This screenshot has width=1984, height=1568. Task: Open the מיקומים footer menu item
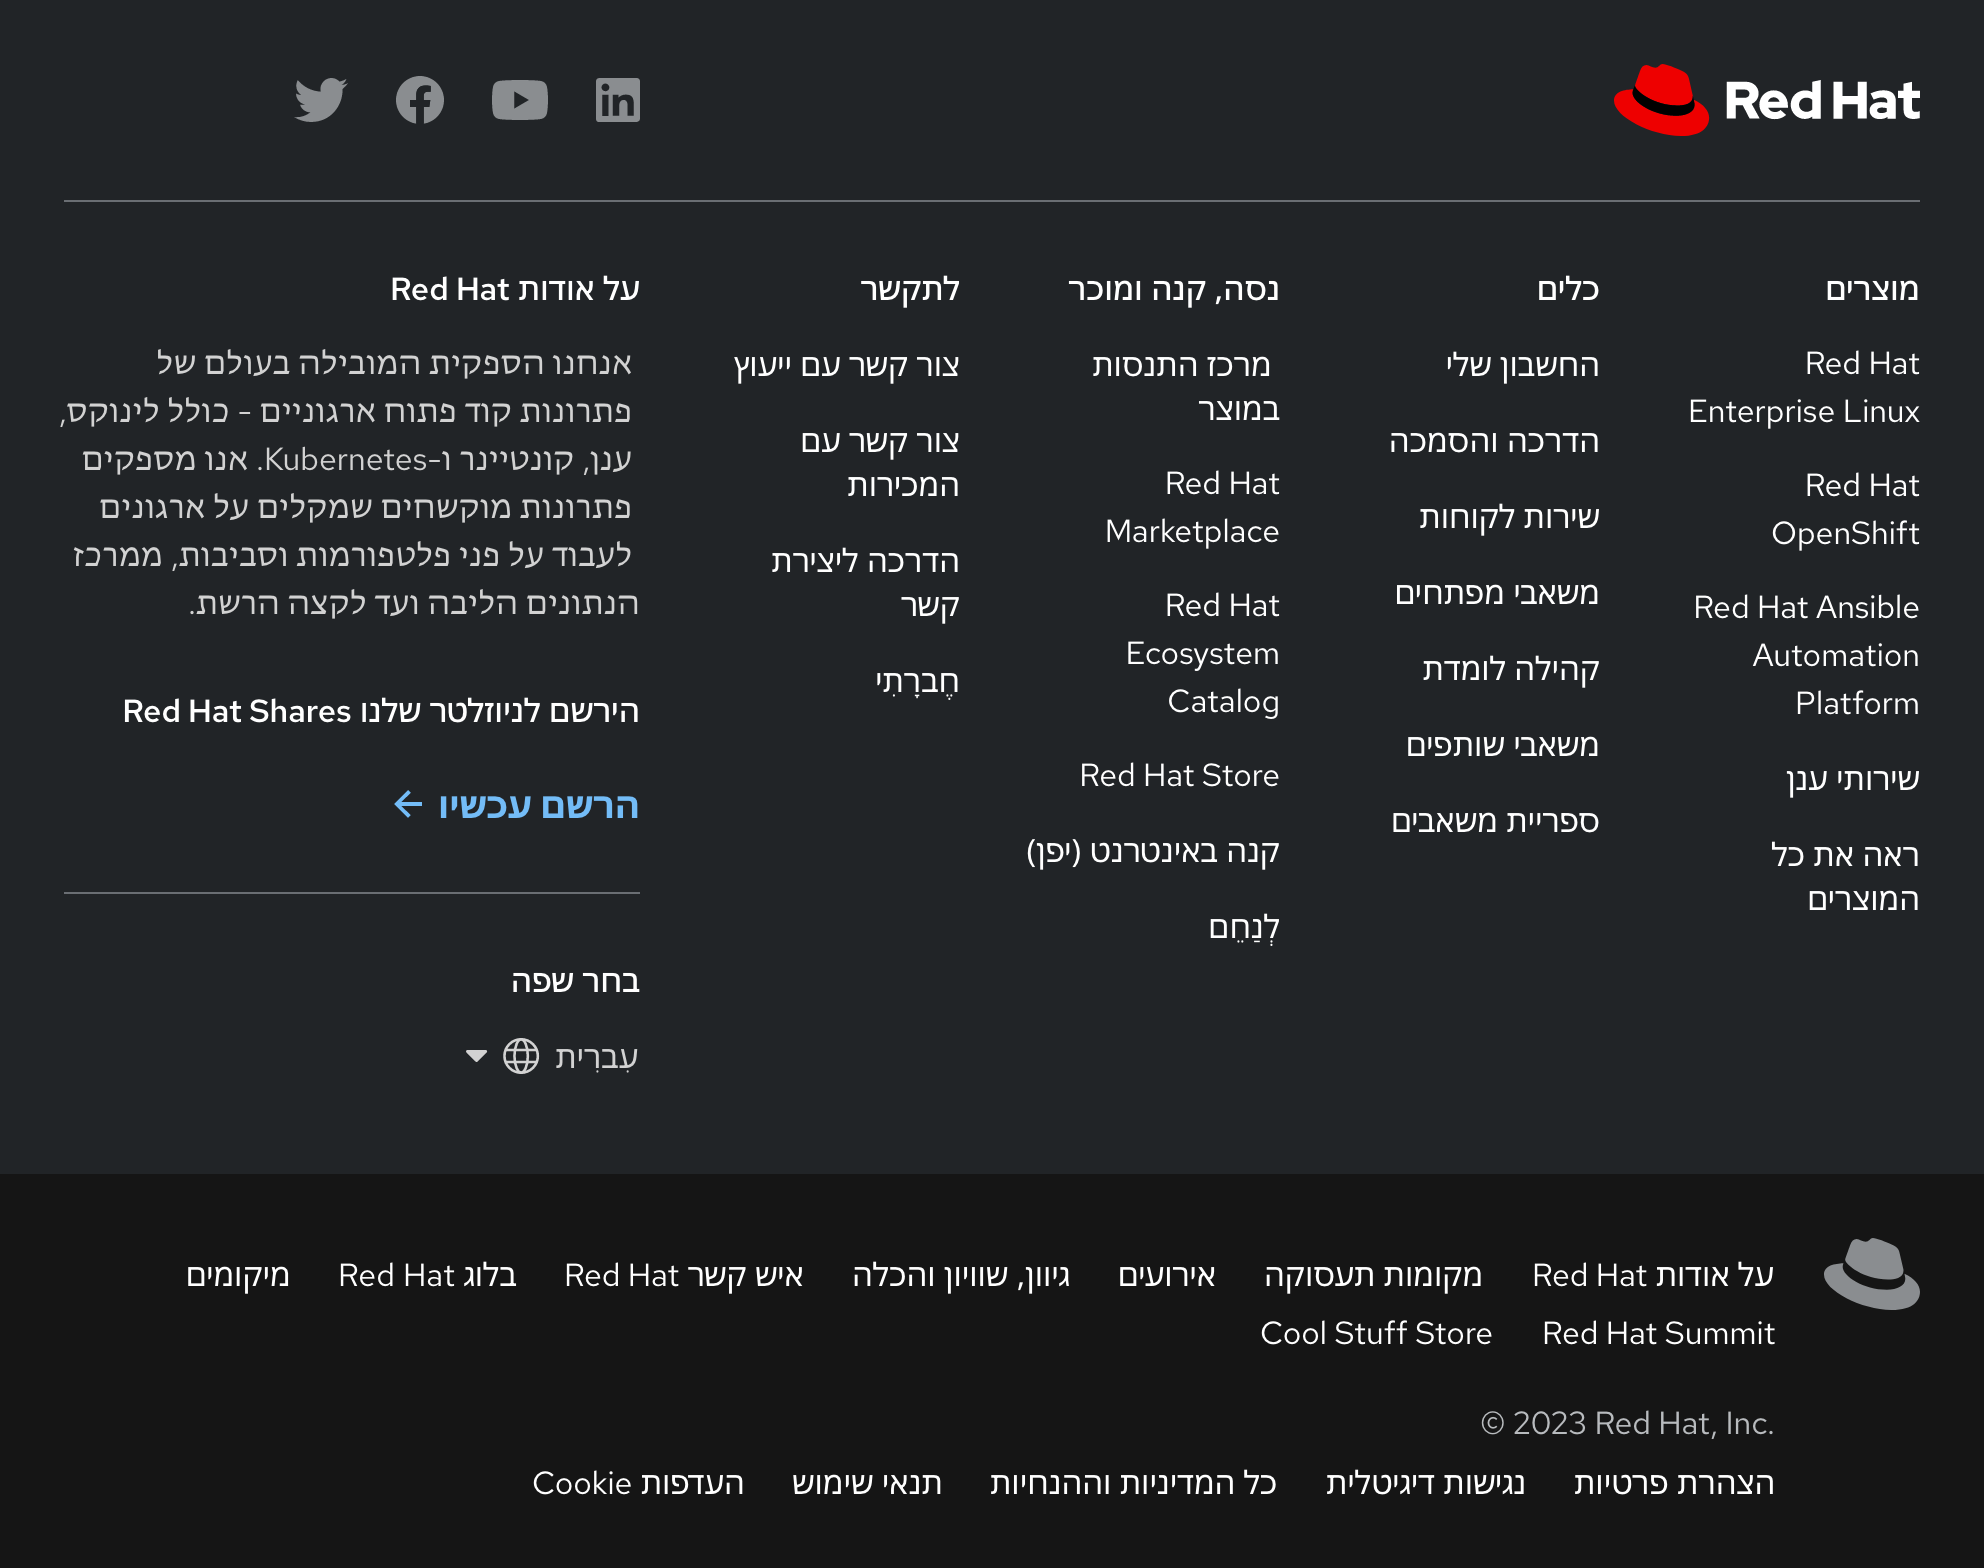coord(237,1275)
